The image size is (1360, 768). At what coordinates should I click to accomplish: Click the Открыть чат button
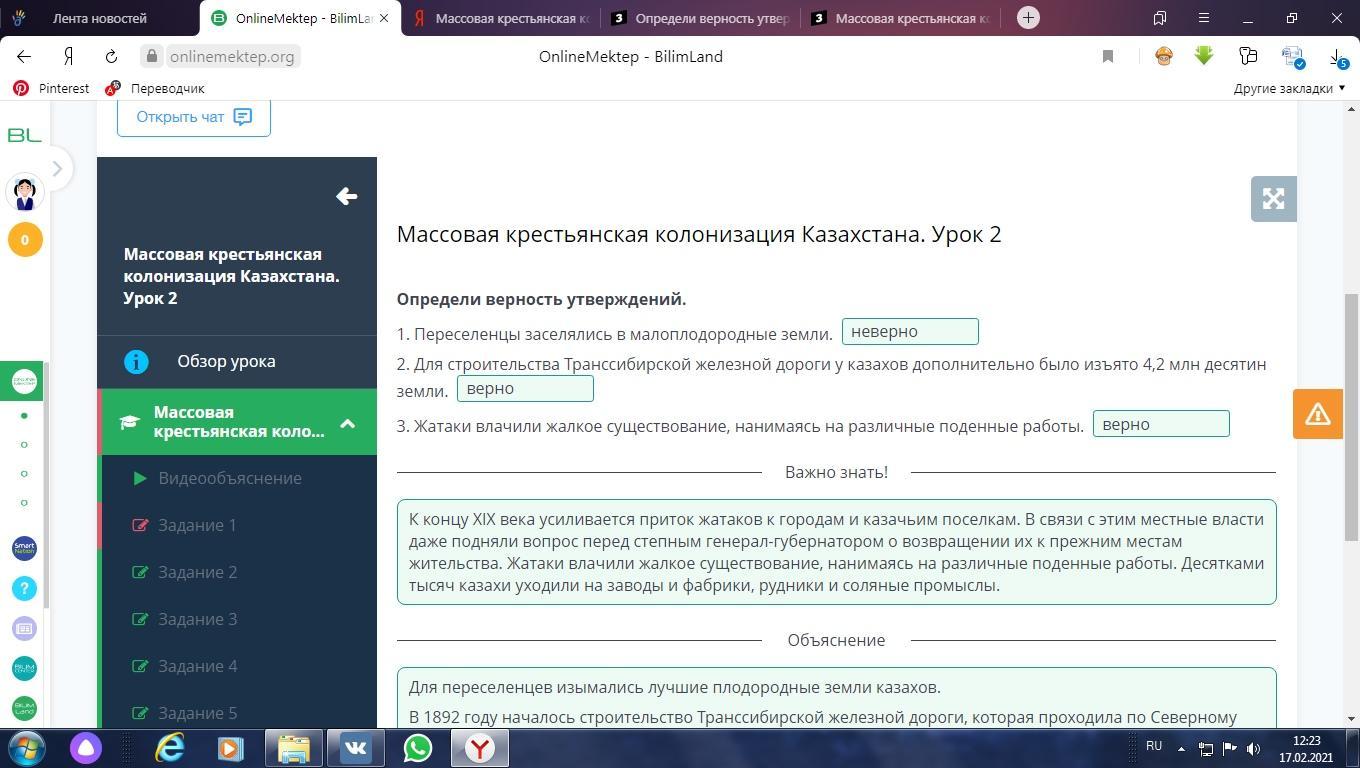point(194,117)
